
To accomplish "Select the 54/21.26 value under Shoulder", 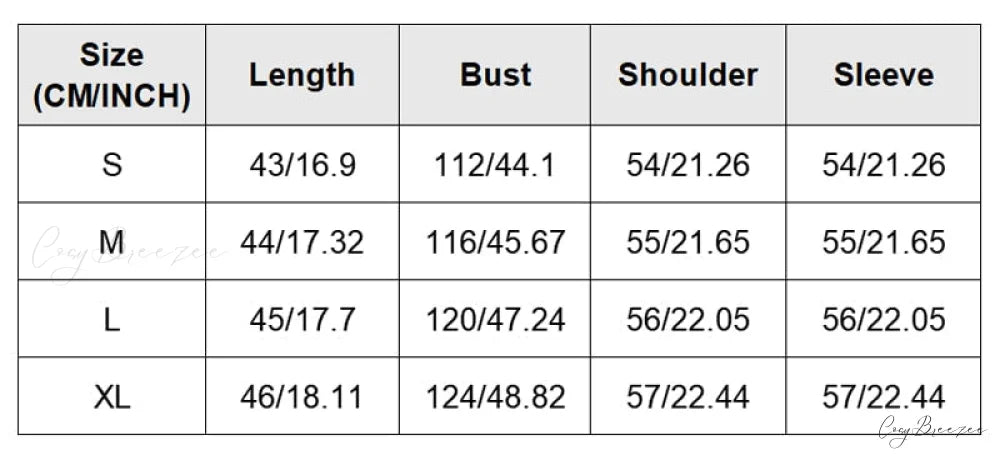I will [688, 165].
